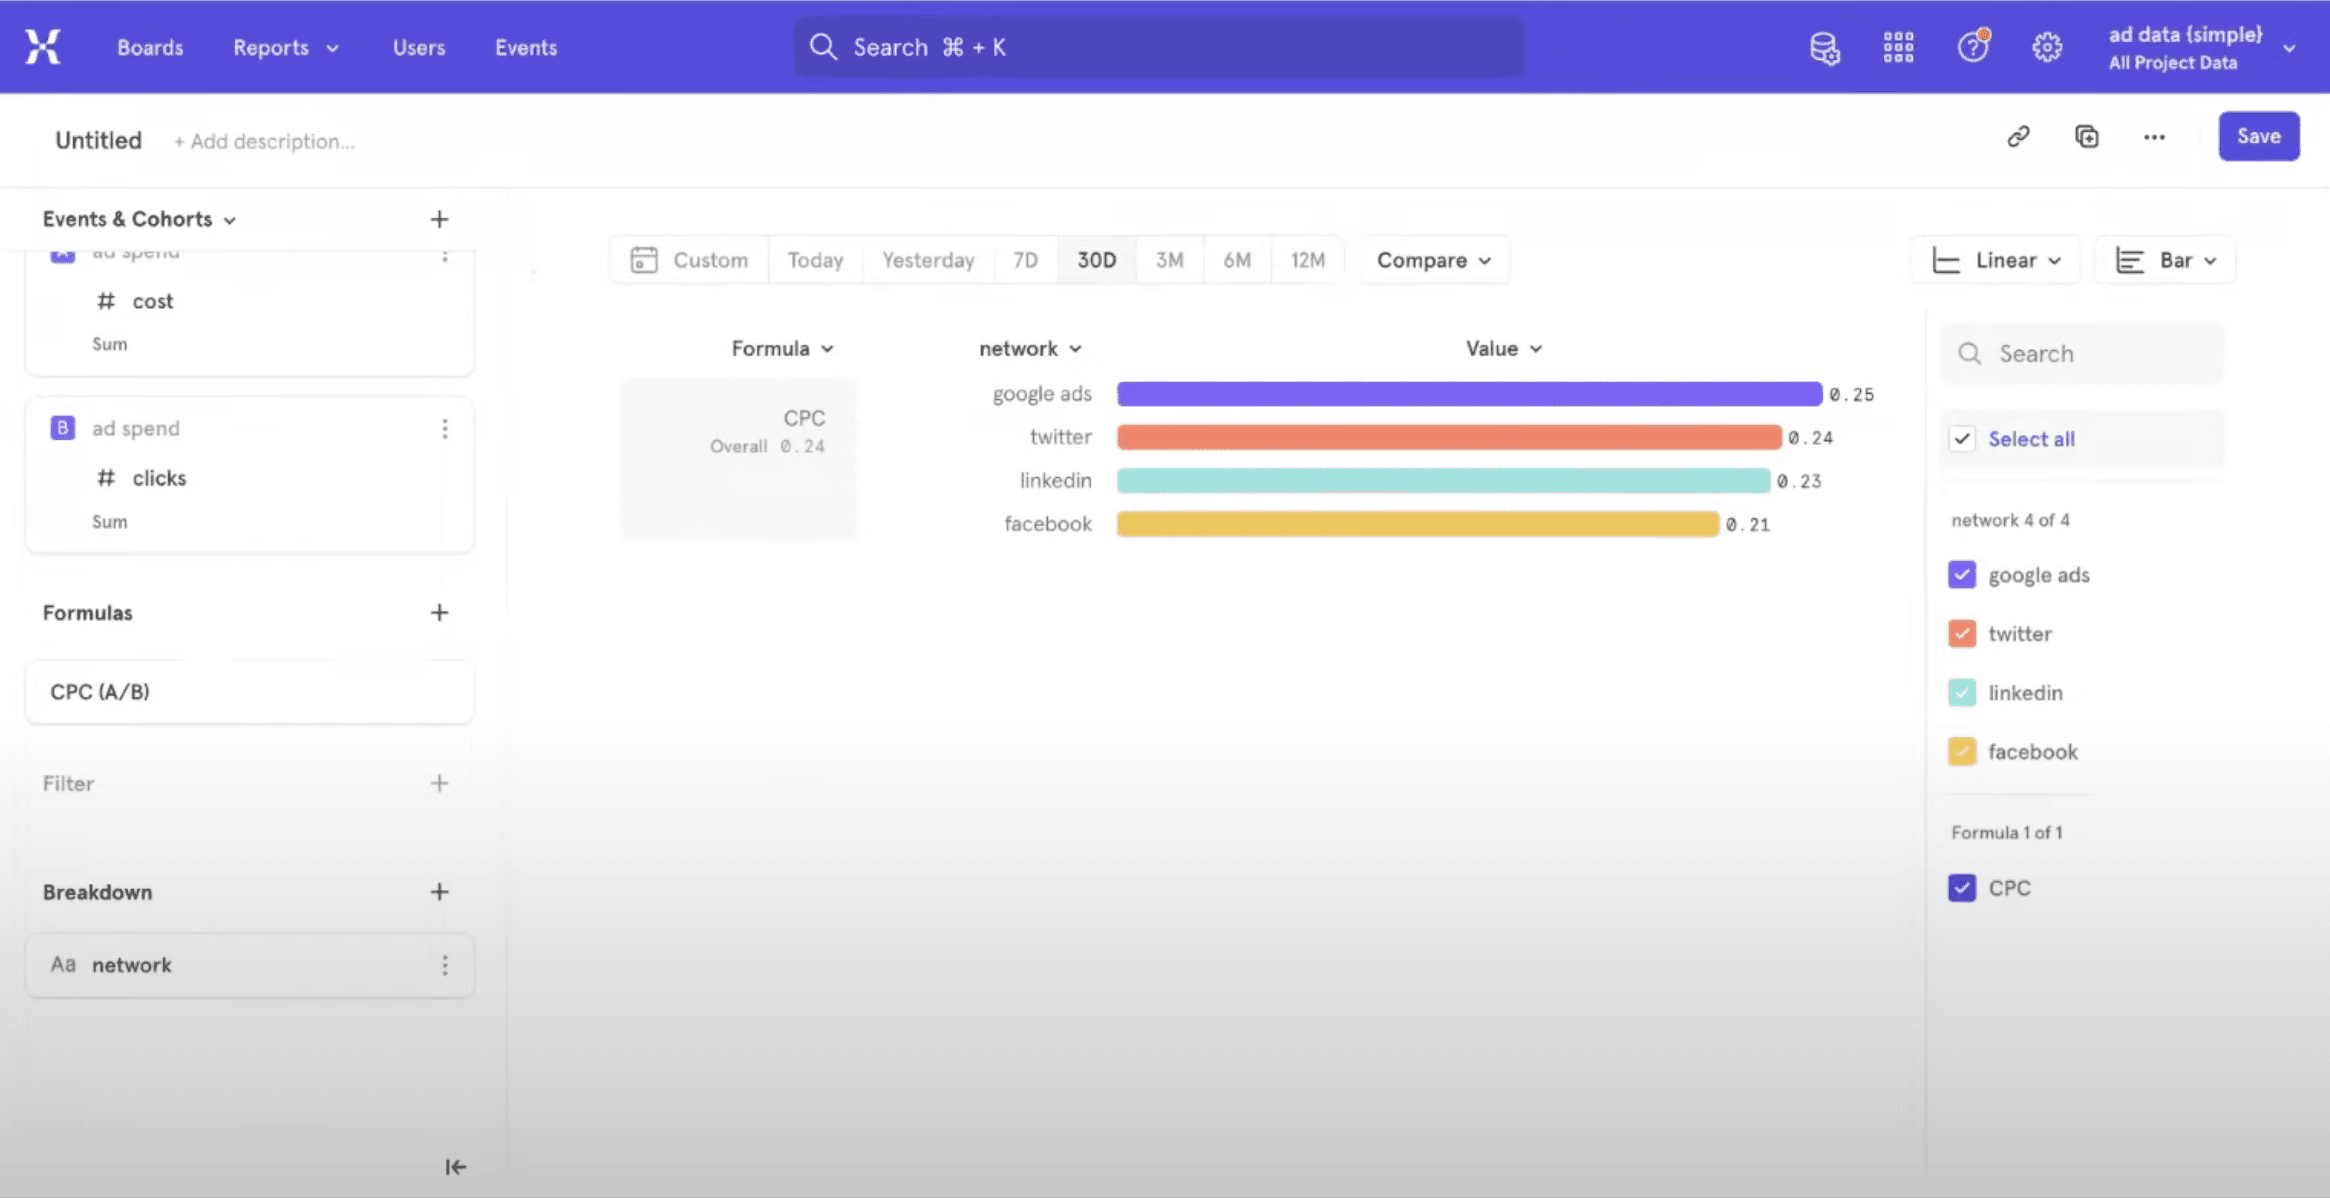
Task: Uncheck the facebook checkbox
Action: [x=1962, y=751]
